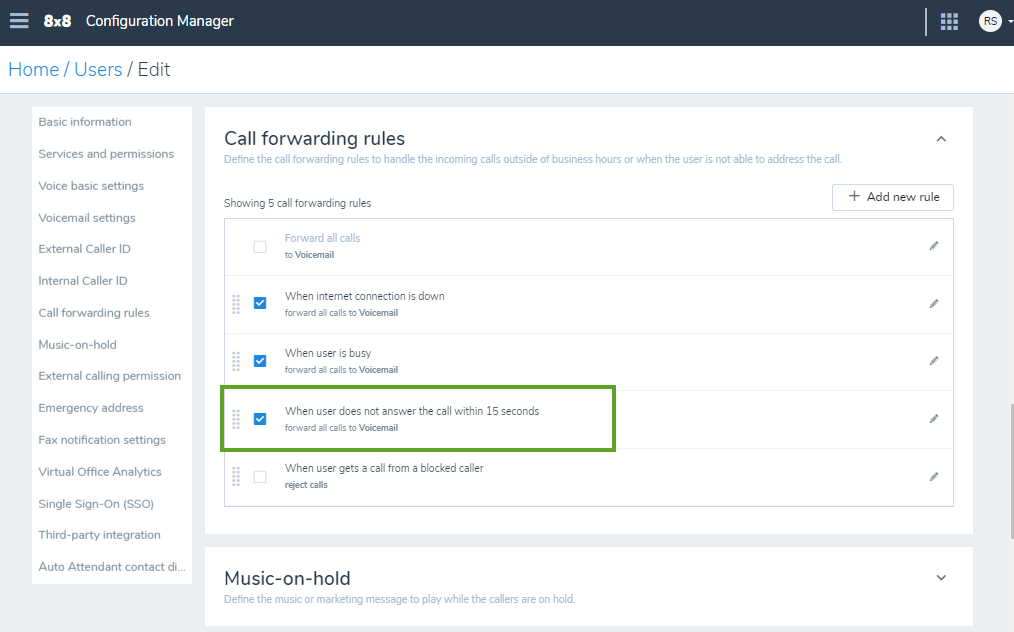Enable the blocked caller rule checkbox

260,477
